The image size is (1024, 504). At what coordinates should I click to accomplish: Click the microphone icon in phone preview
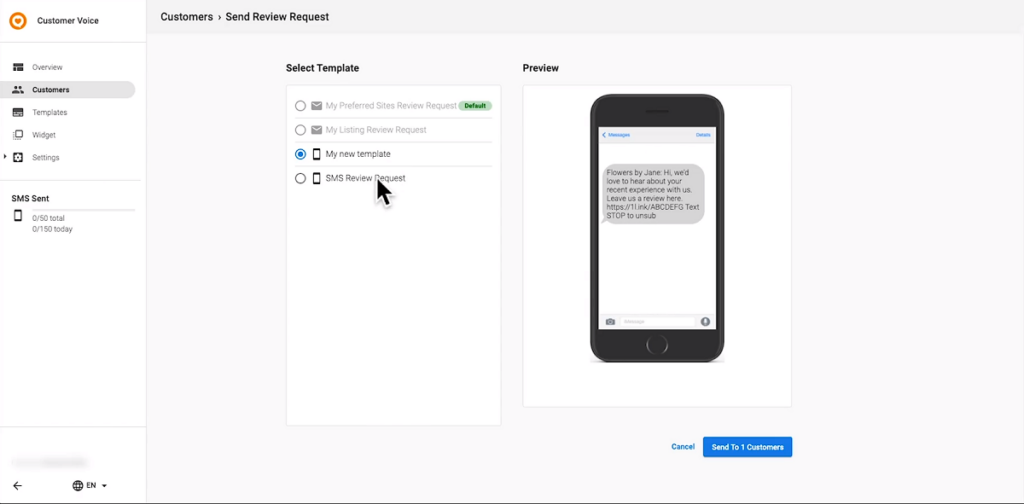[x=705, y=322]
